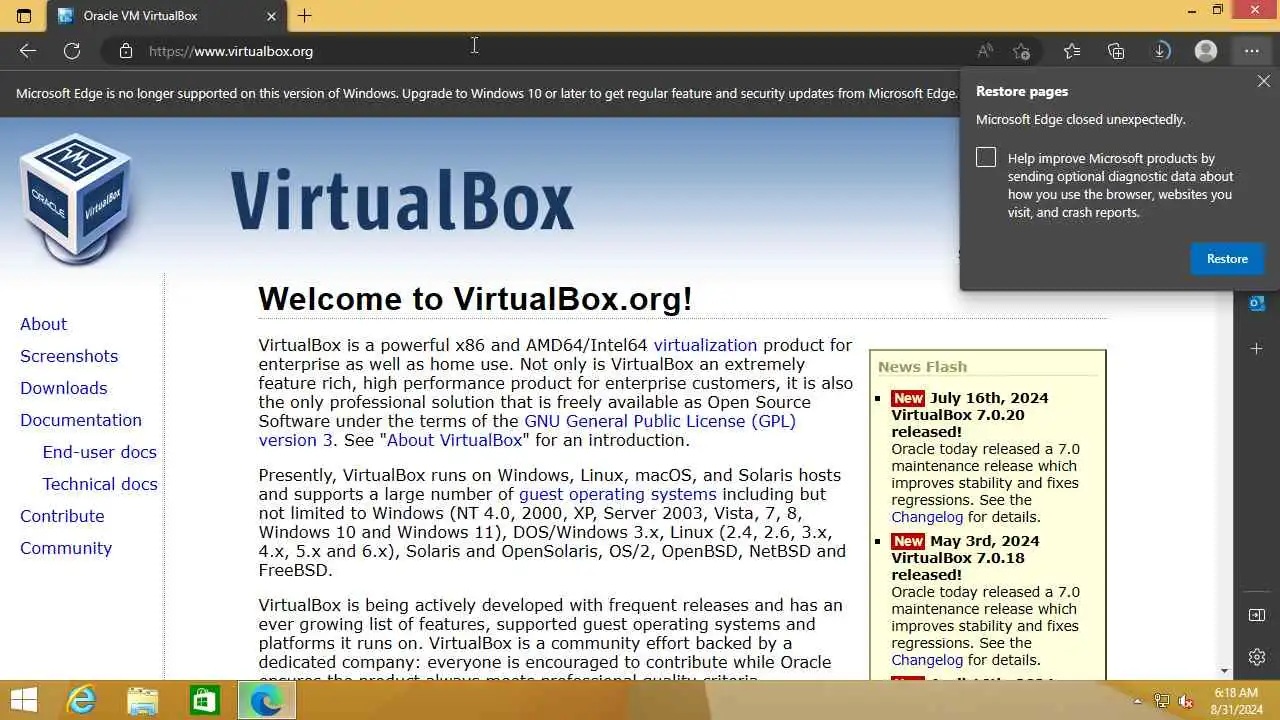1280x720 pixels.
Task: Open the Favorites list icon
Action: point(1072,51)
